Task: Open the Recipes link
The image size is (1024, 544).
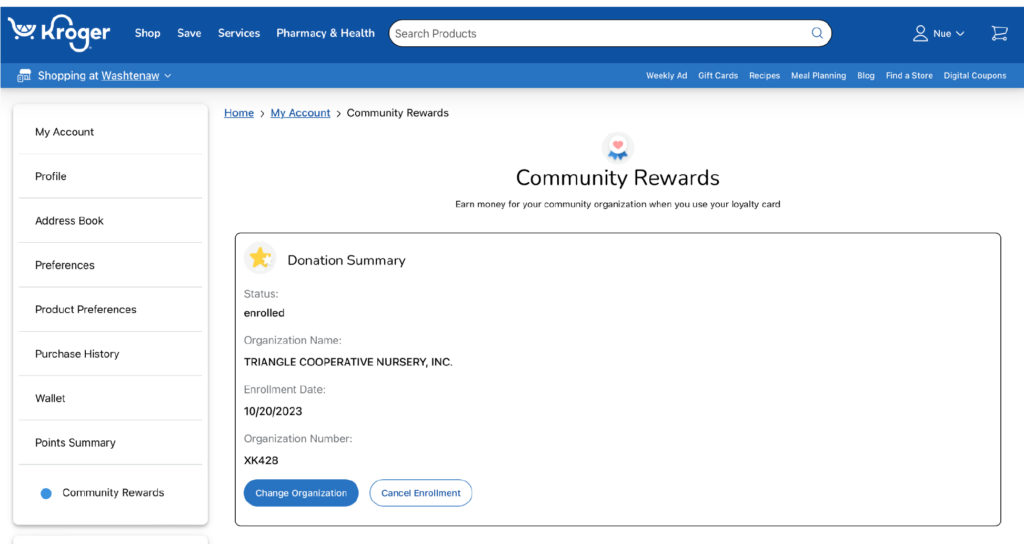Action: click(764, 76)
